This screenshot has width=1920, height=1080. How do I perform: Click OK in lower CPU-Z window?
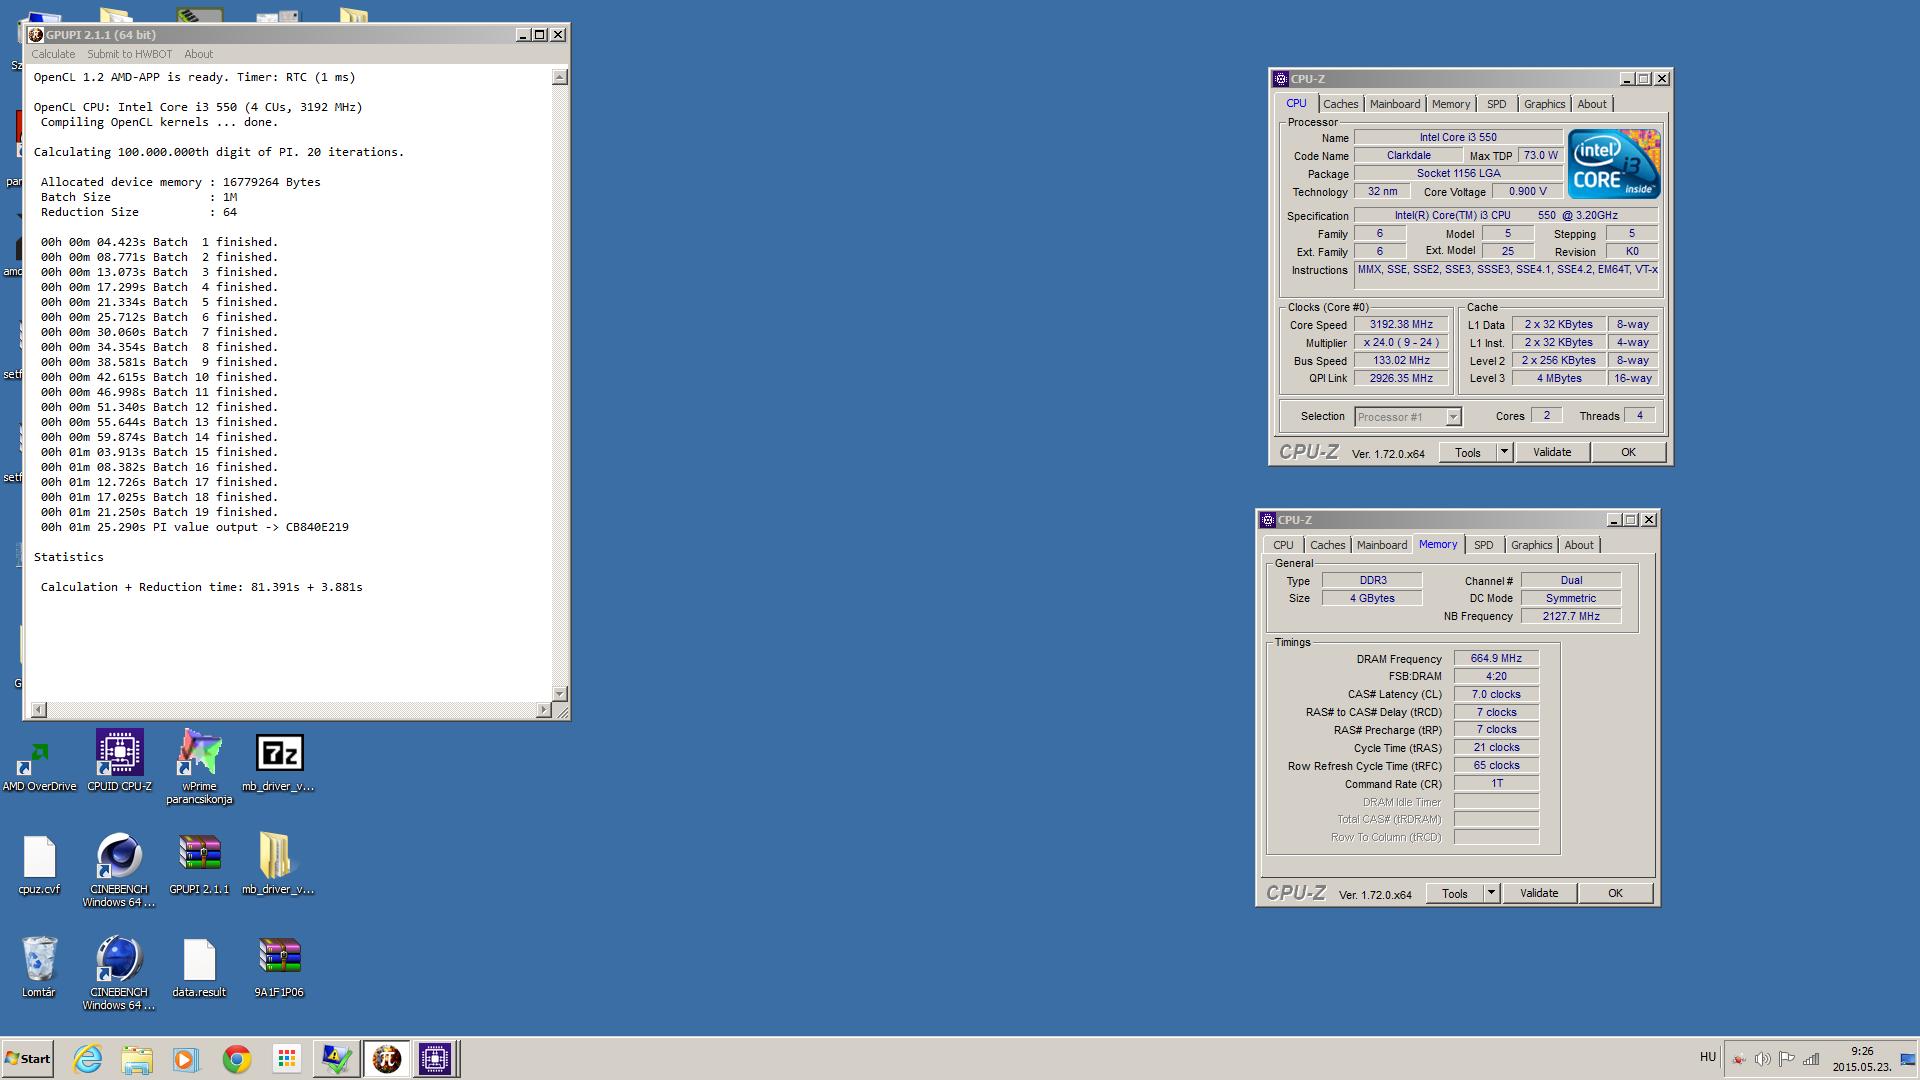pyautogui.click(x=1615, y=893)
